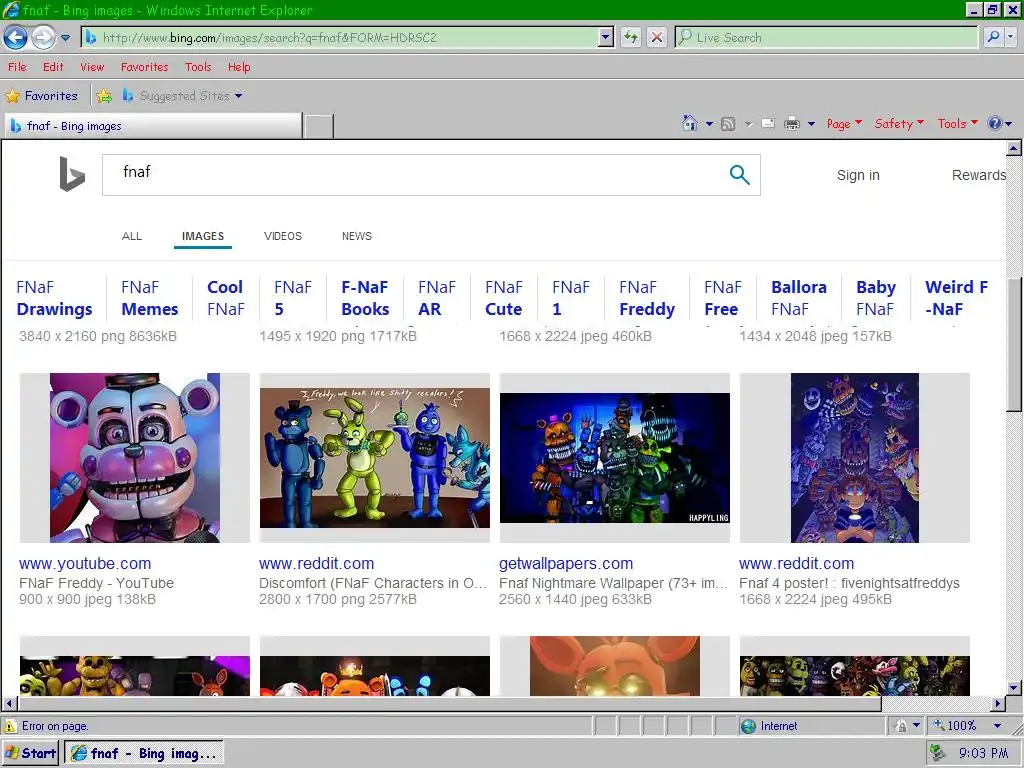Open the Fnaf Nightmare Wallpaper thumbnail

[x=615, y=458]
